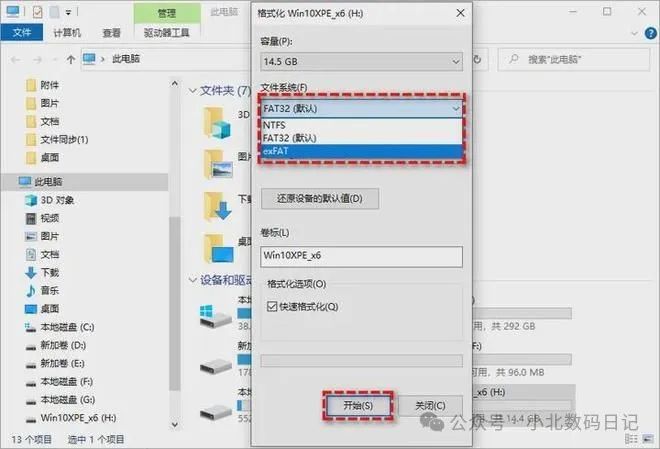The image size is (660, 449).
Task: Close the format dialog with X
Action: click(460, 13)
